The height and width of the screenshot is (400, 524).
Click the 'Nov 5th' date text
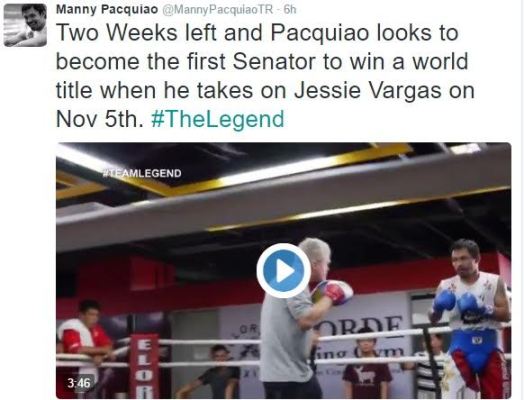tap(100, 119)
